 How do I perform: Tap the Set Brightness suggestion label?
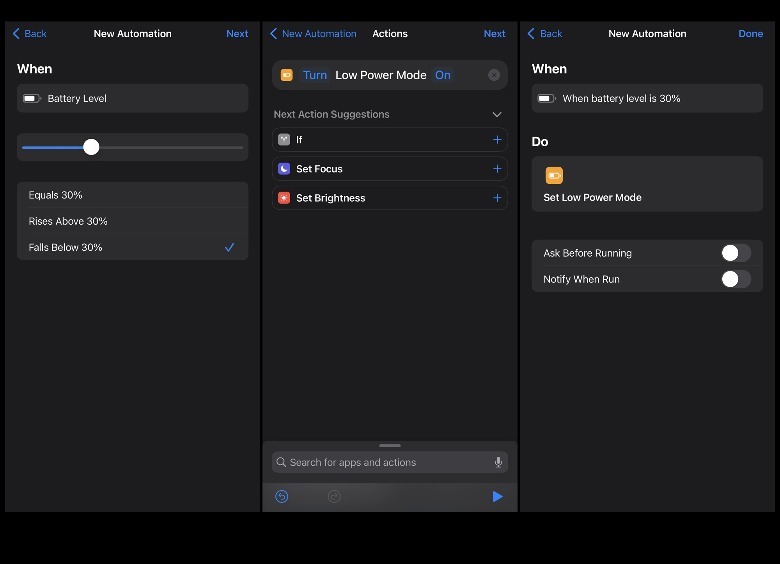coord(330,198)
